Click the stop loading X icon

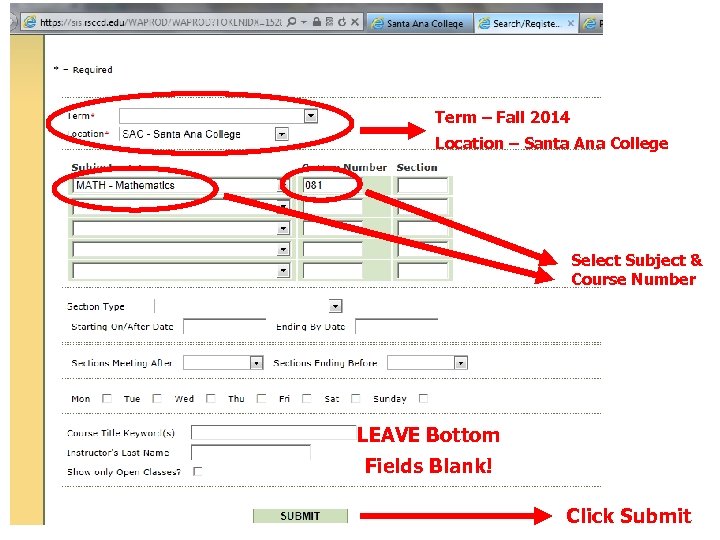[x=355, y=22]
